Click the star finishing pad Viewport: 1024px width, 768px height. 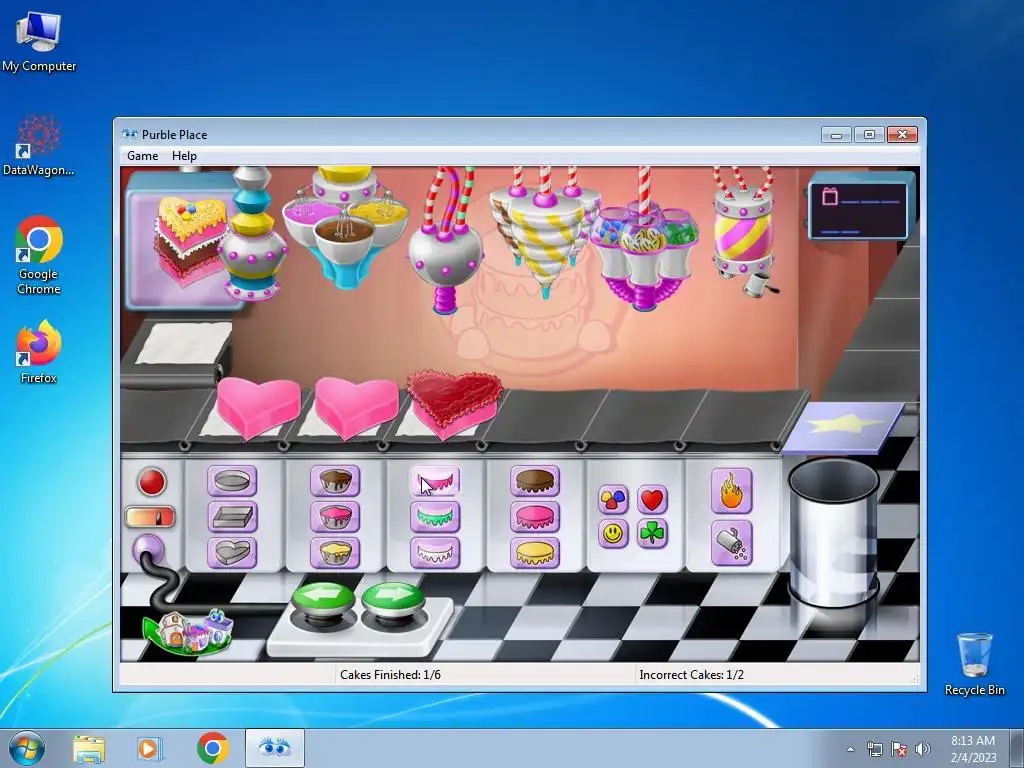pyautogui.click(x=843, y=426)
